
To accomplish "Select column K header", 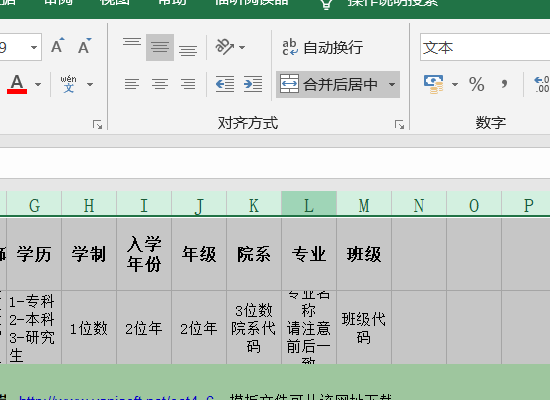I will [254, 205].
